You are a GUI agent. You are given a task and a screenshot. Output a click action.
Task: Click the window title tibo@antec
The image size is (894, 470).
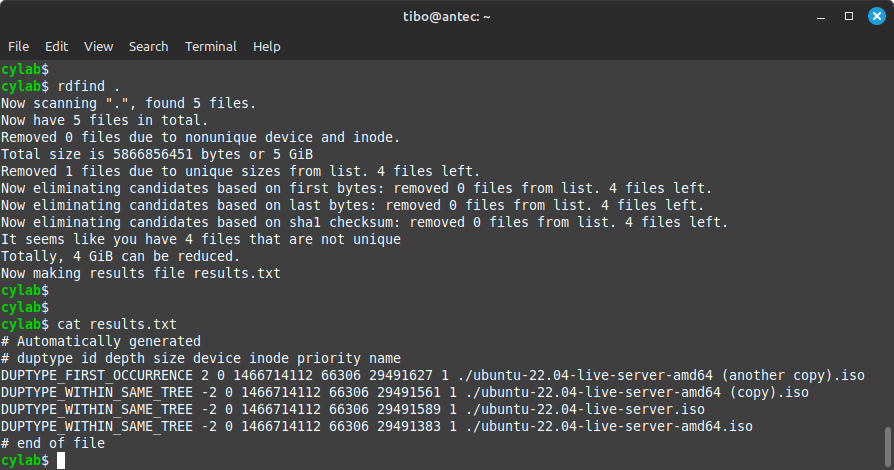pos(446,17)
